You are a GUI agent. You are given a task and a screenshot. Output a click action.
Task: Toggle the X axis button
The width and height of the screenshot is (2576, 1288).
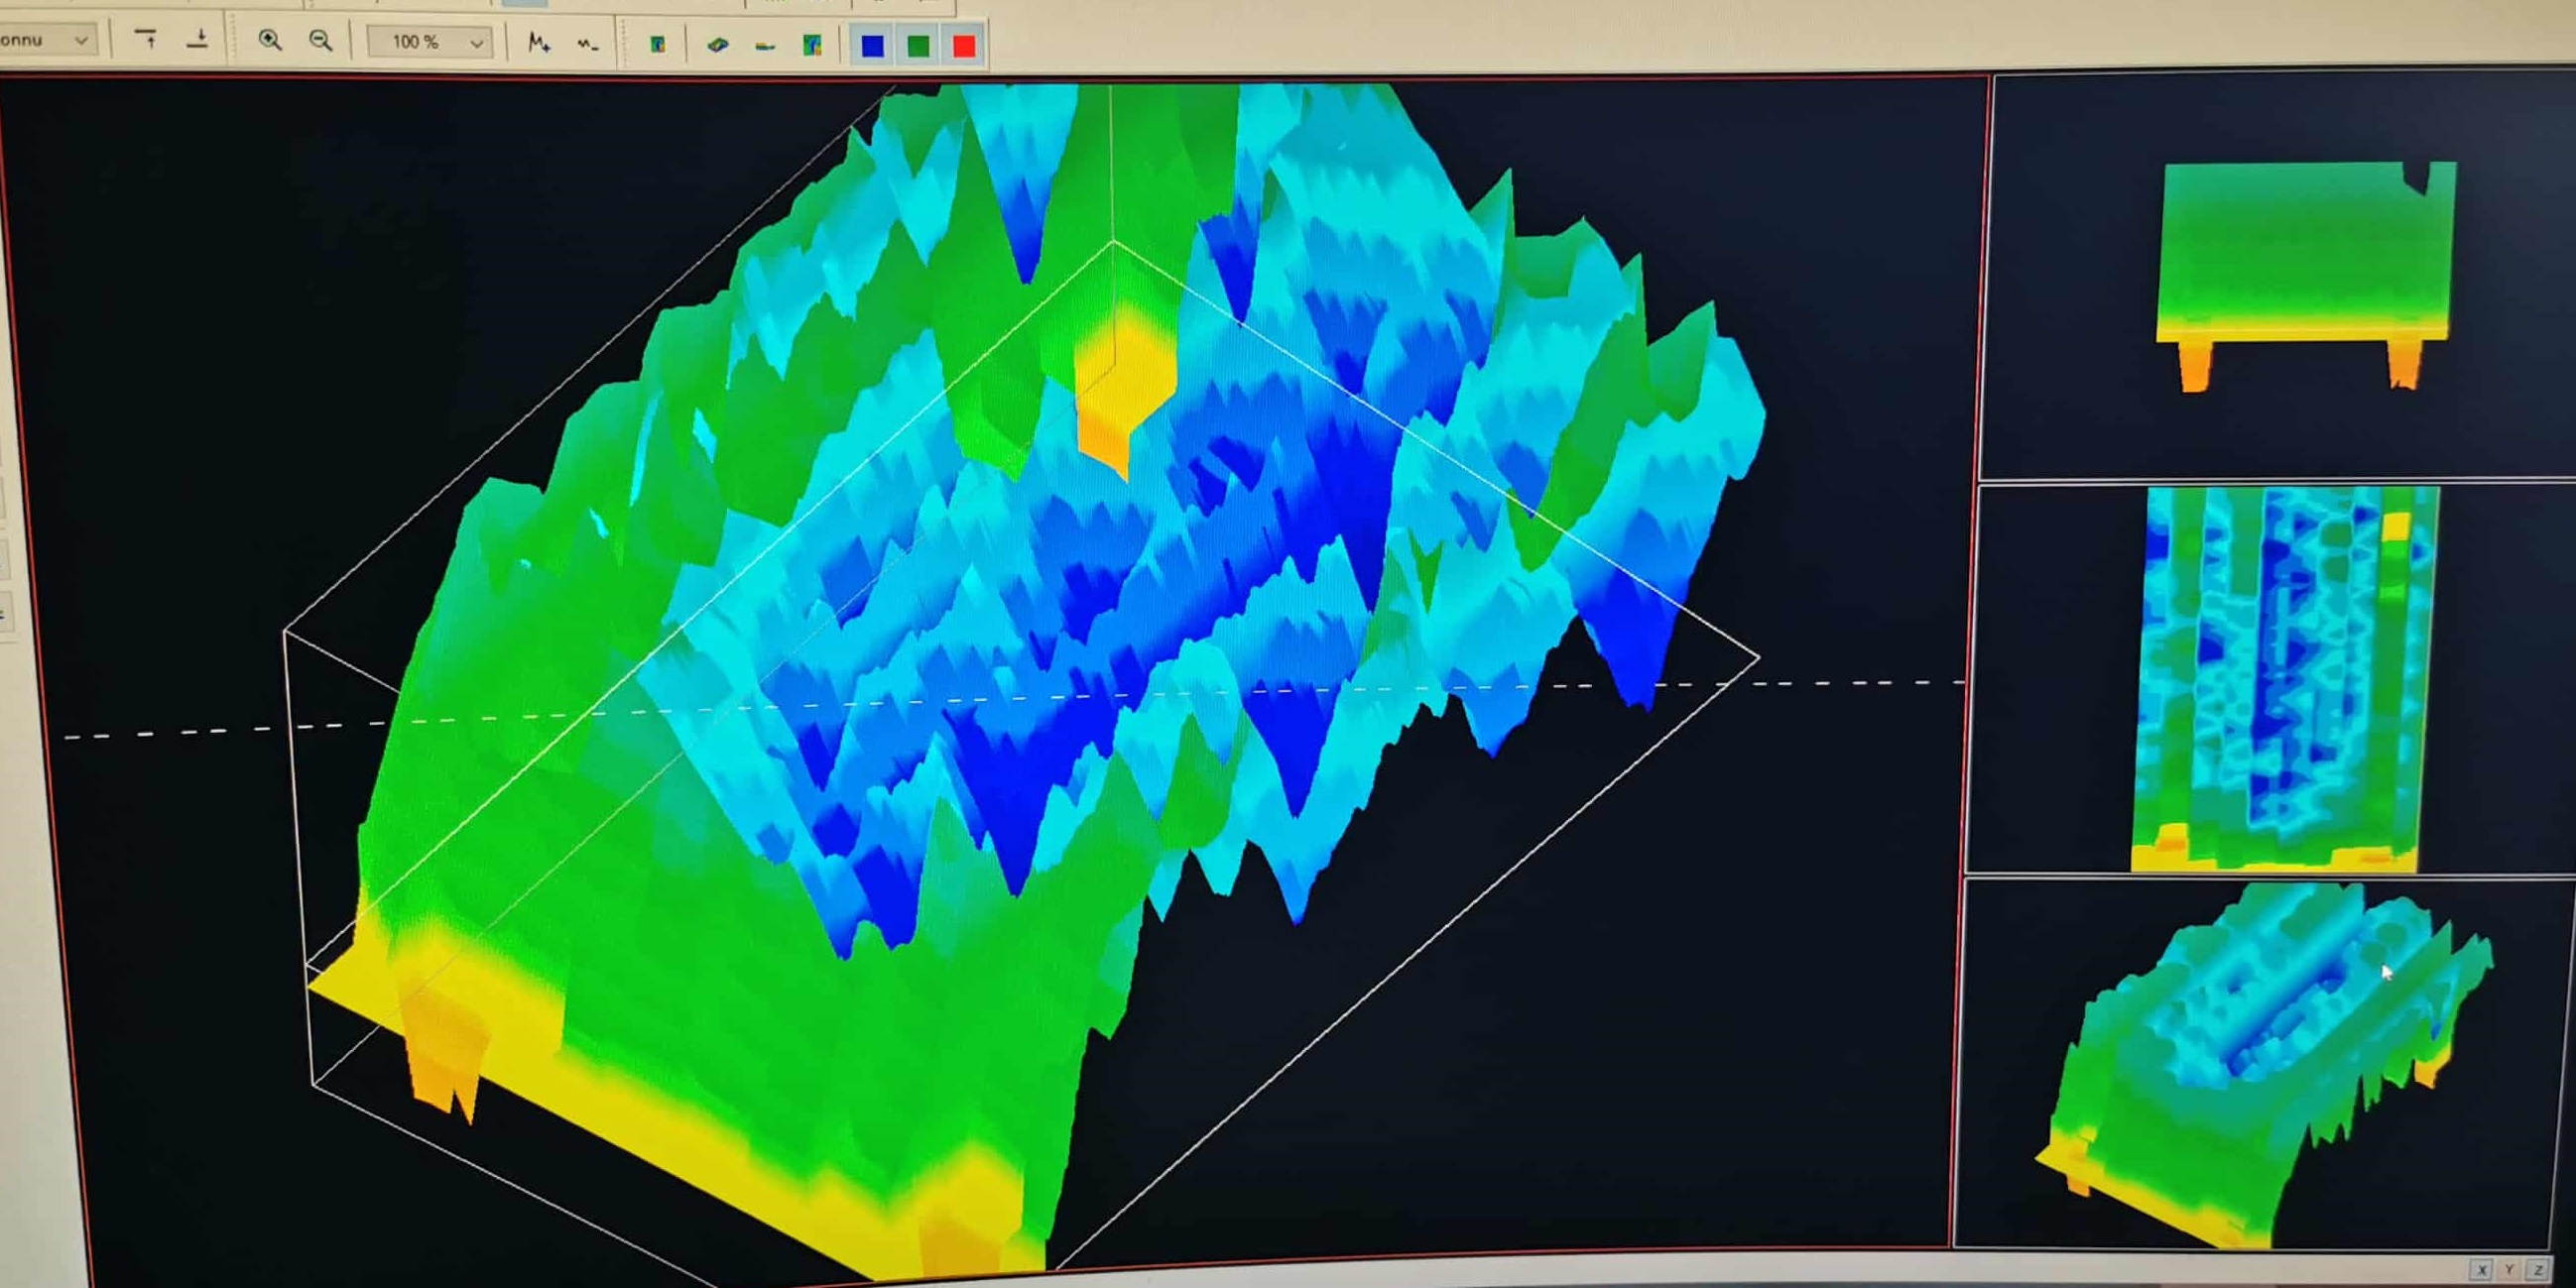pos(2481,1270)
